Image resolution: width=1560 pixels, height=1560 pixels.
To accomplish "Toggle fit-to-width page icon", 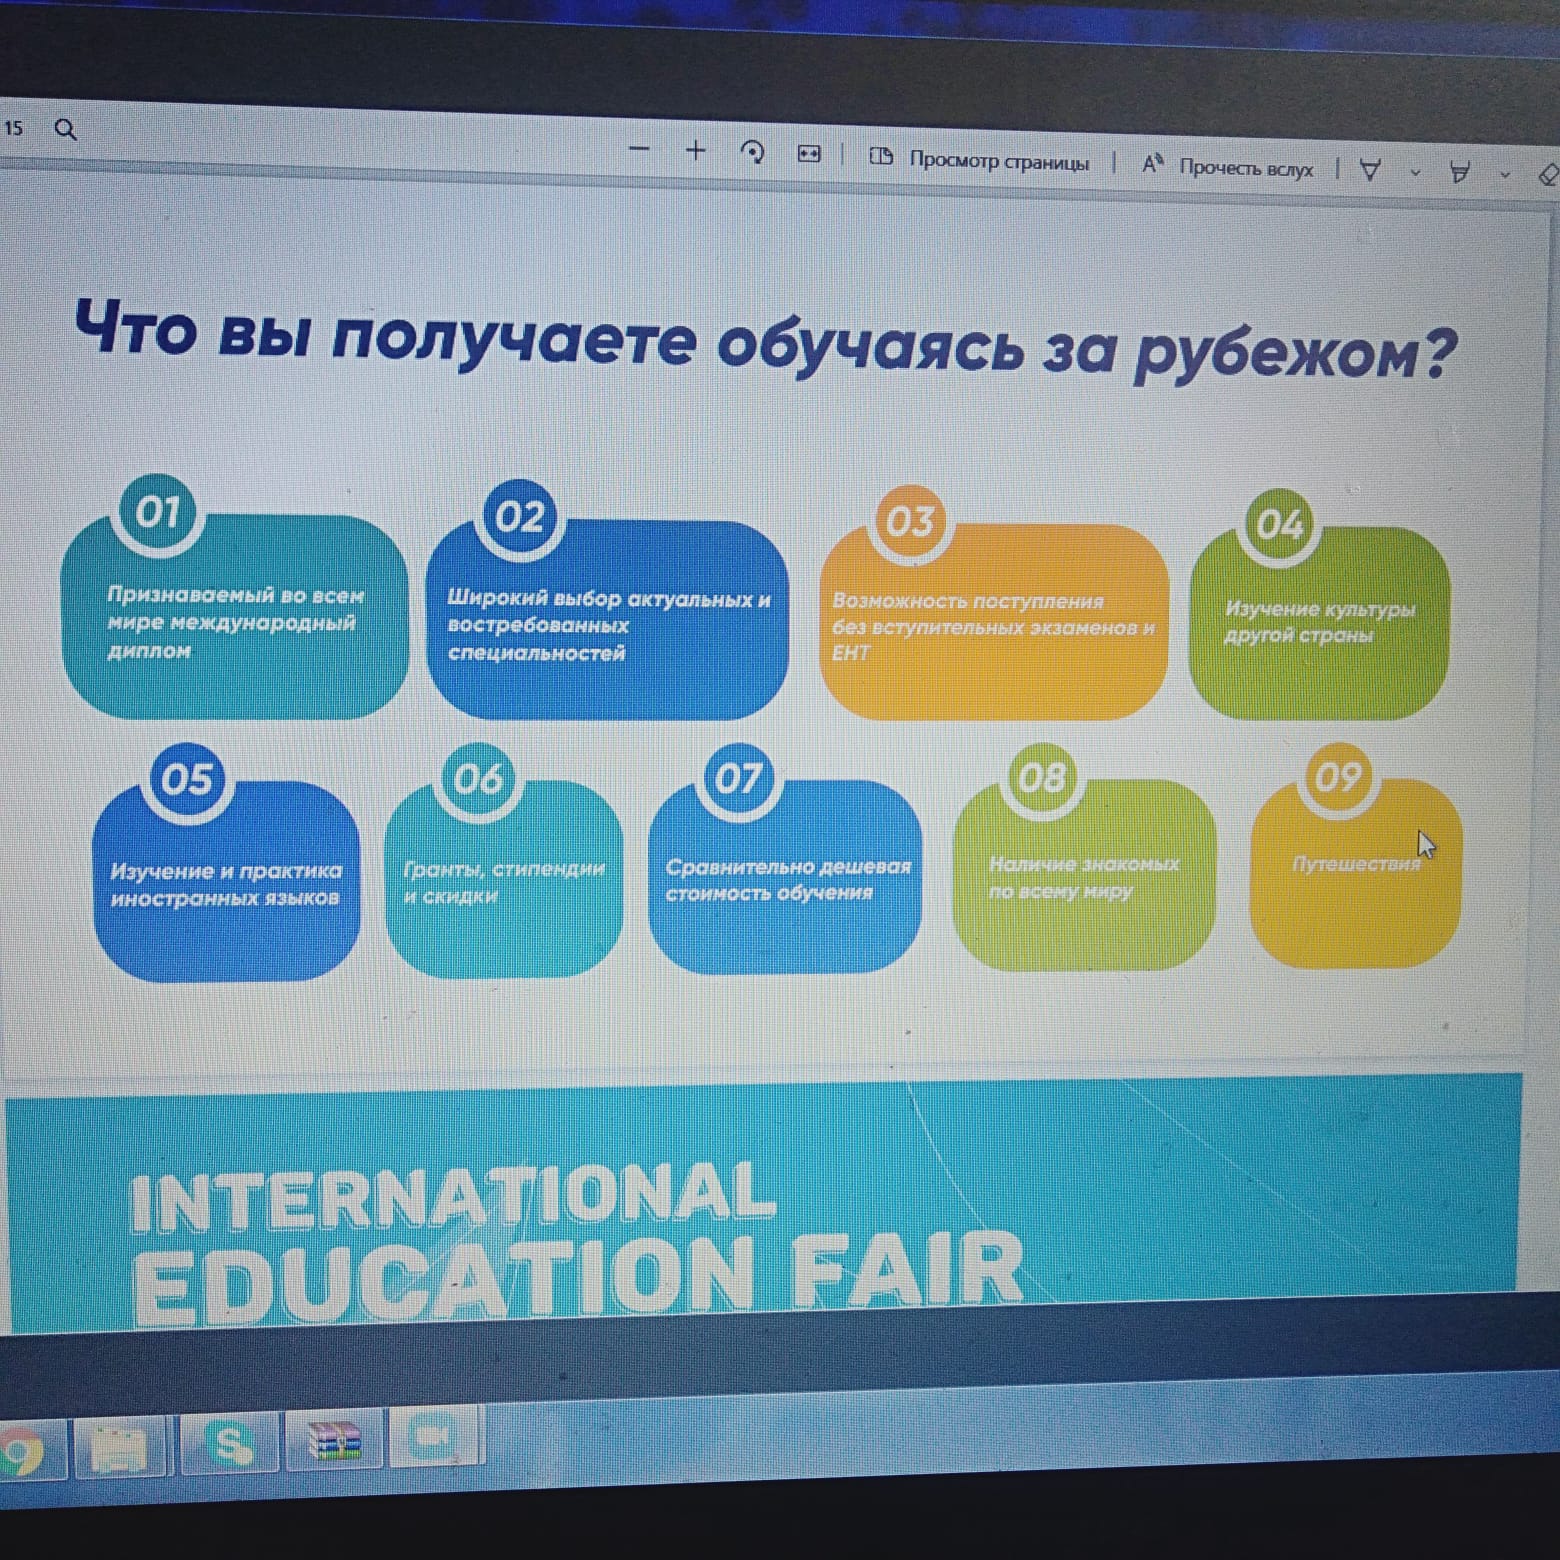I will point(808,154).
